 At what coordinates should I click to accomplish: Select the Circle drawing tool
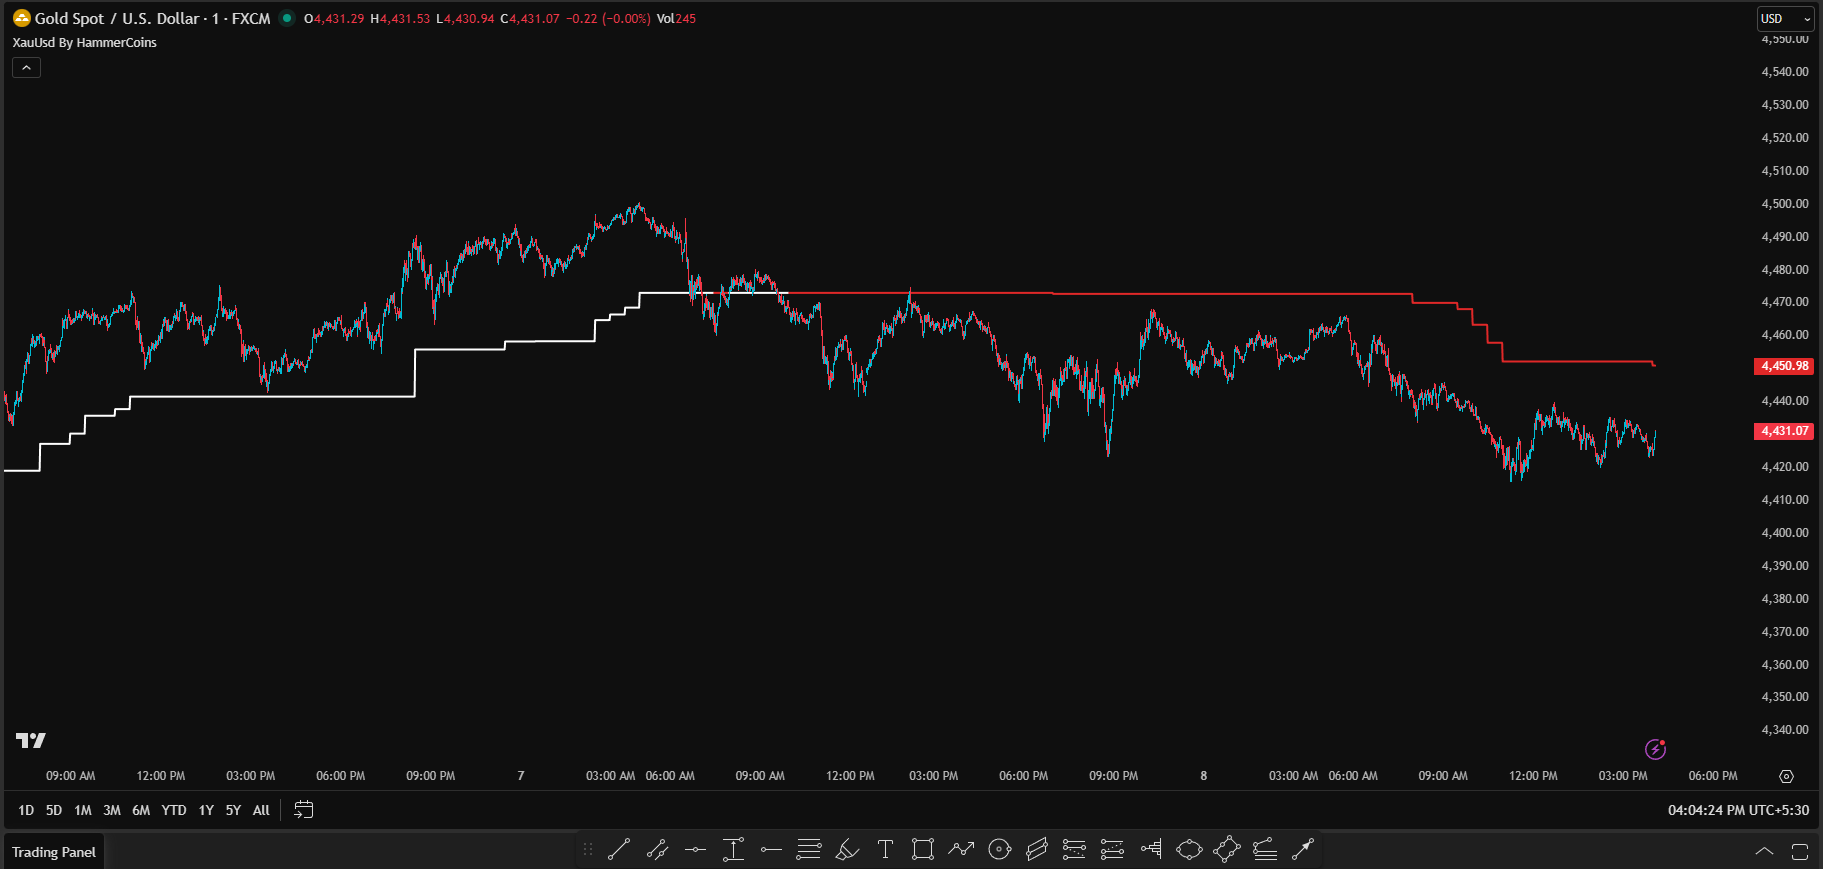[999, 850]
